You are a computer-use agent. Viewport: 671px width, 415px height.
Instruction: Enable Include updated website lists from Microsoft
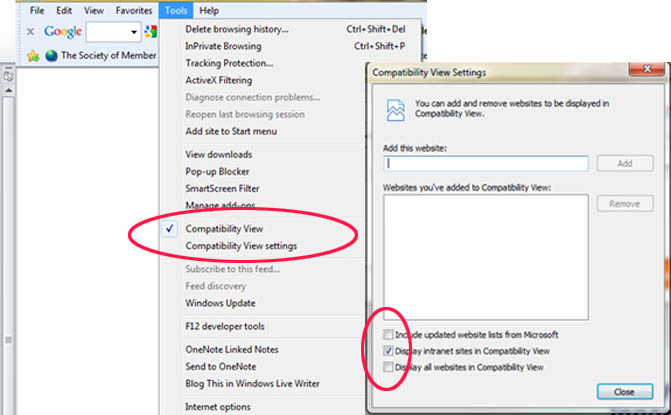[x=388, y=335]
